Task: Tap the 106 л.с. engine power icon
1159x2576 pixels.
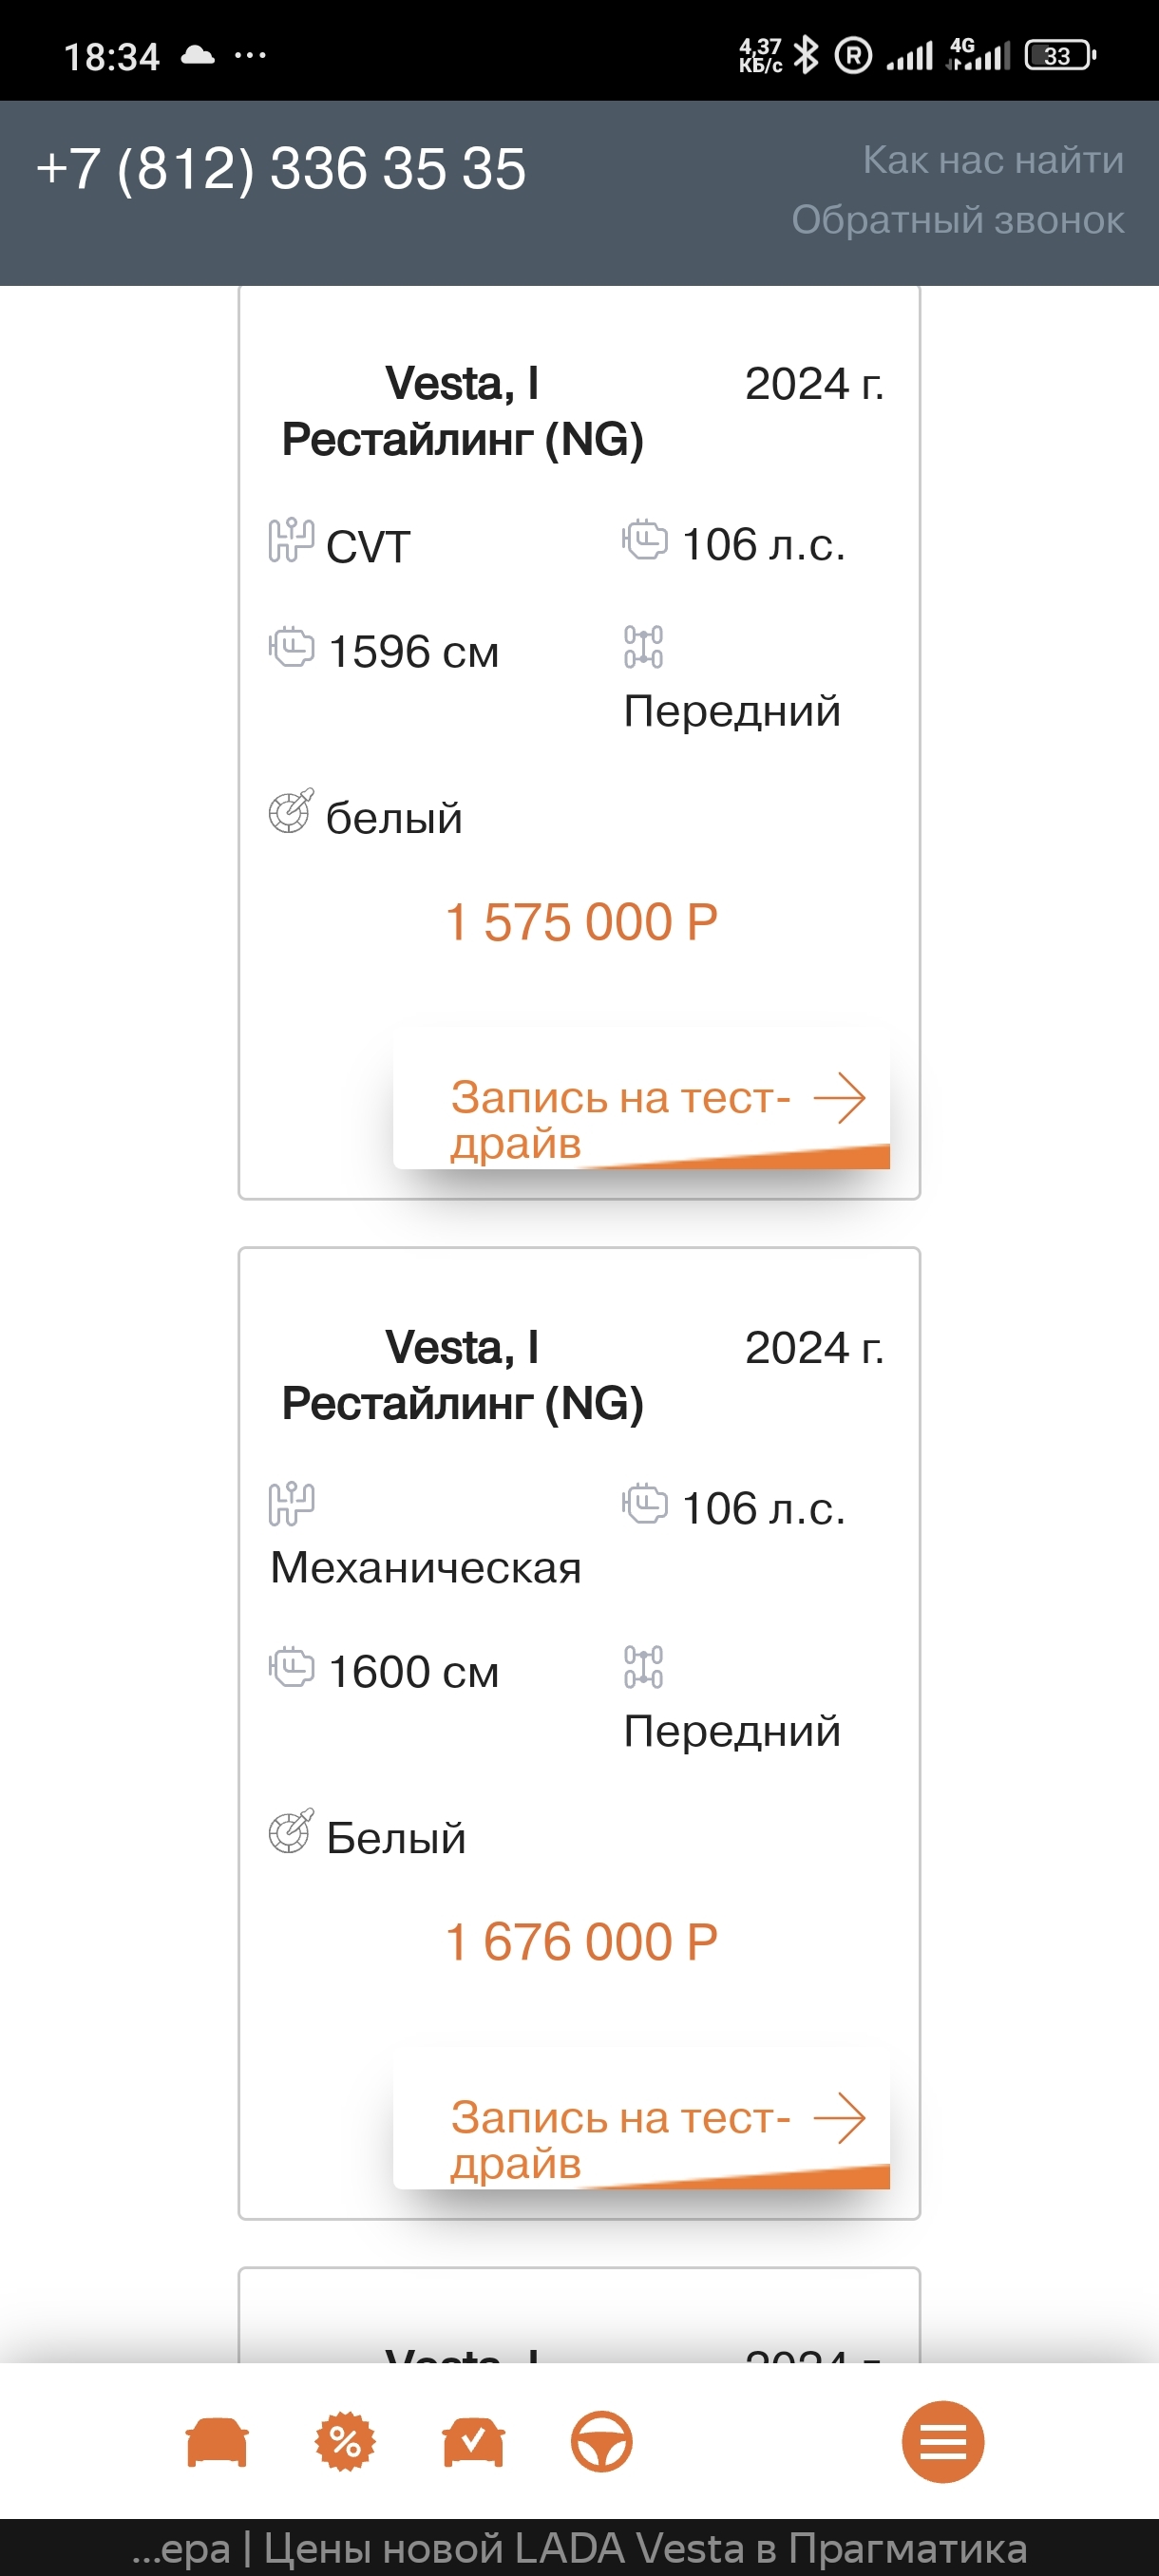Action: click(x=645, y=541)
